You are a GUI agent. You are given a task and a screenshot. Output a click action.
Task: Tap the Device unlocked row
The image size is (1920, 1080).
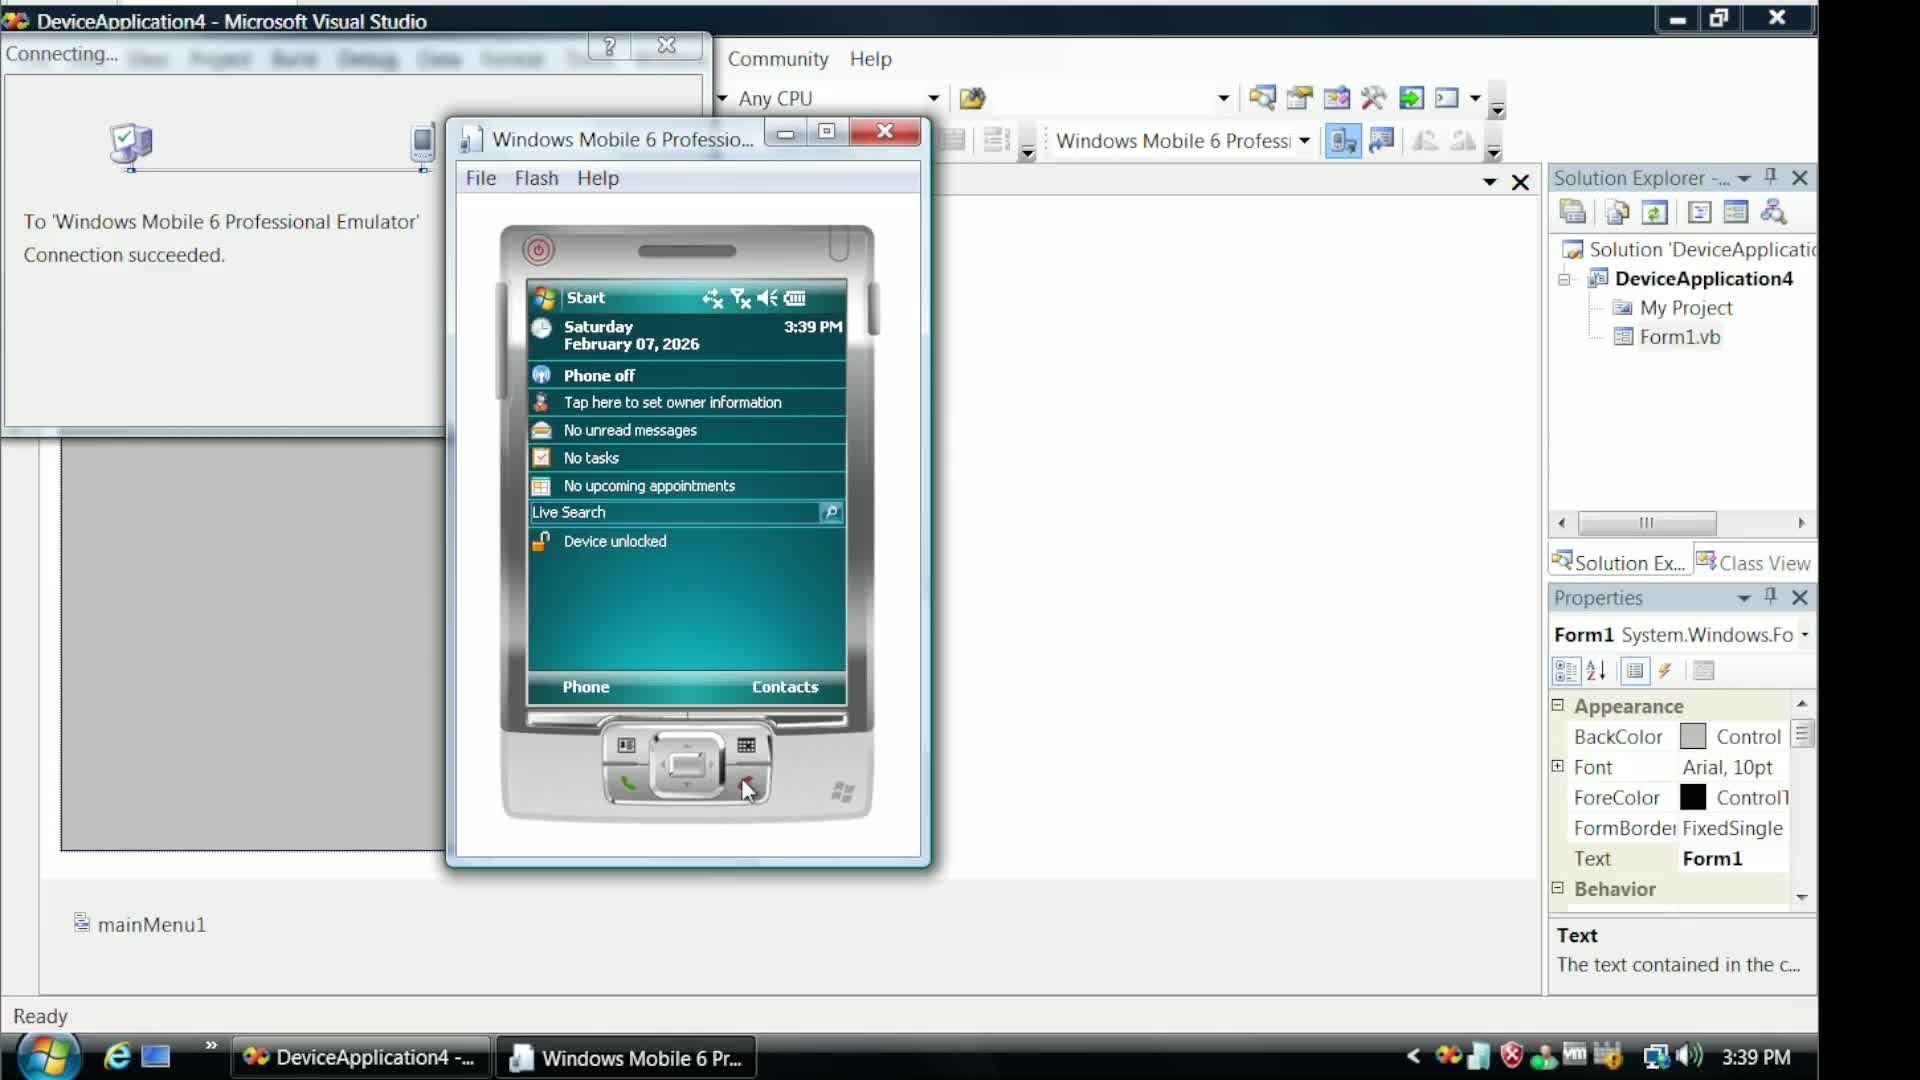[687, 541]
